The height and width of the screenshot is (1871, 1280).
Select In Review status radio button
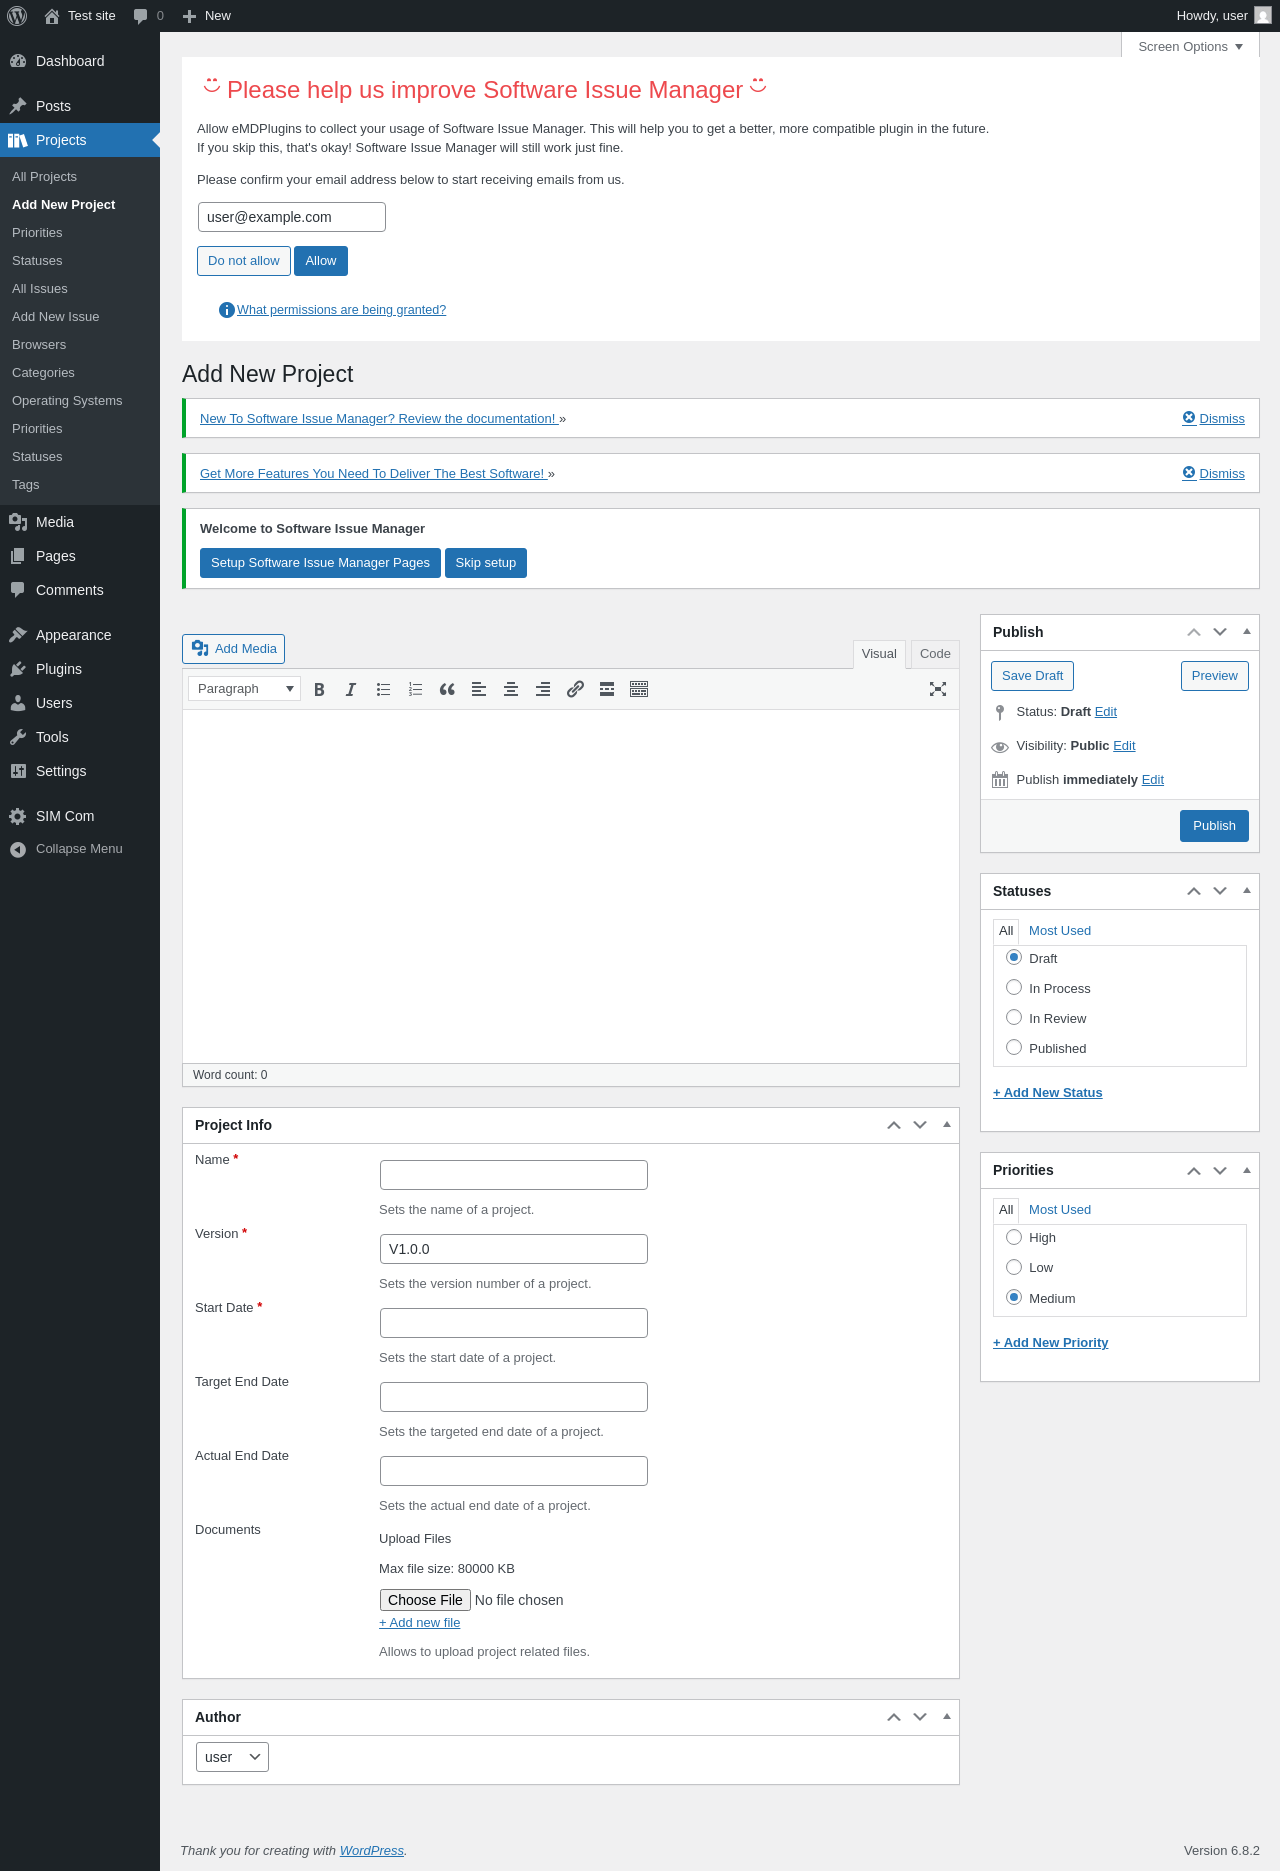1014,1017
